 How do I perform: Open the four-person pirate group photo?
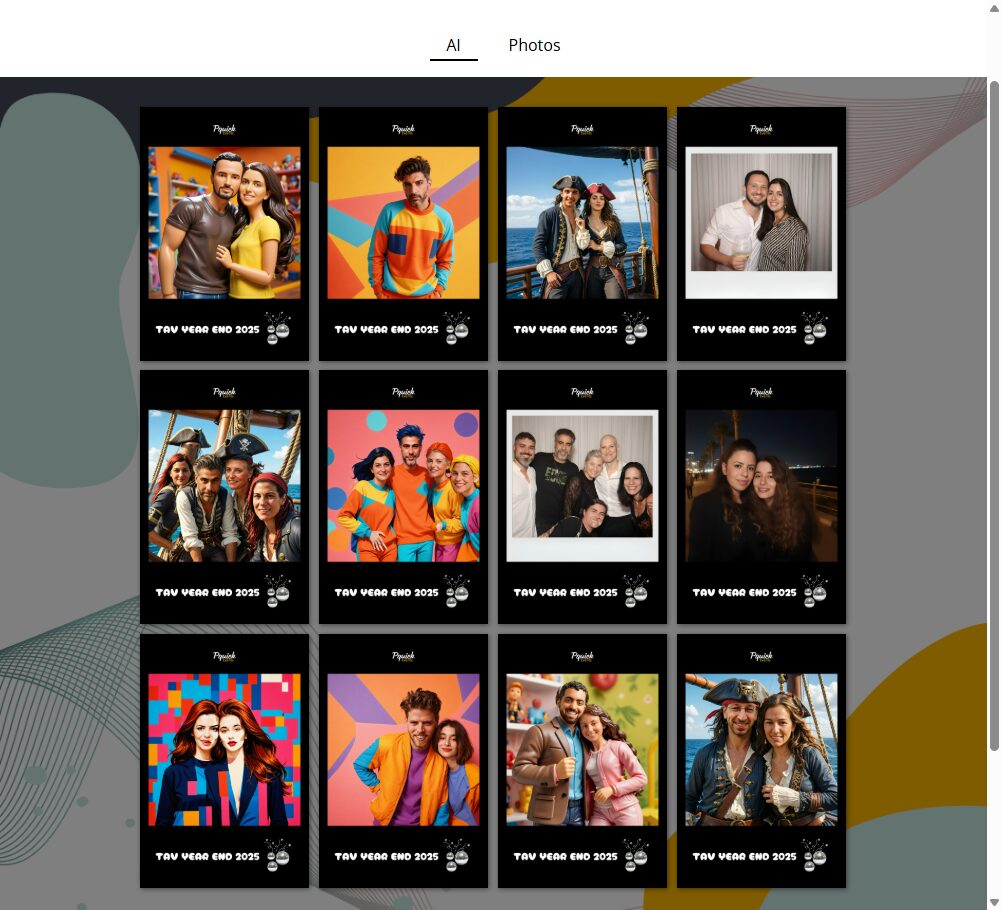coord(224,486)
